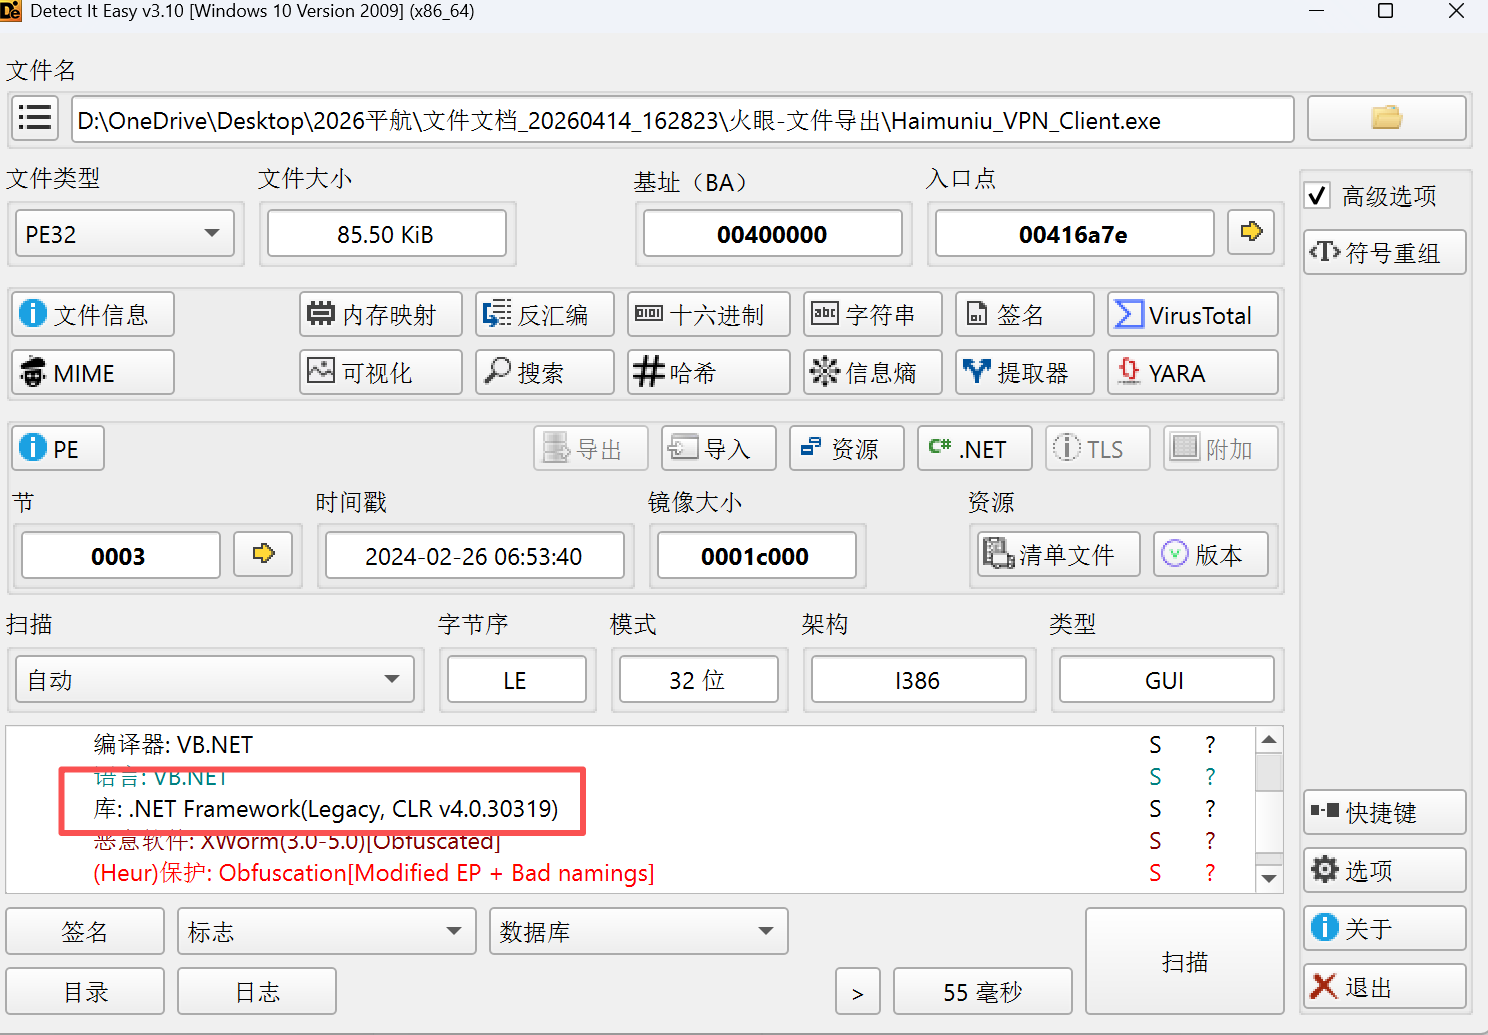
Task: Open 反汇编 disassembler
Action: coord(545,315)
